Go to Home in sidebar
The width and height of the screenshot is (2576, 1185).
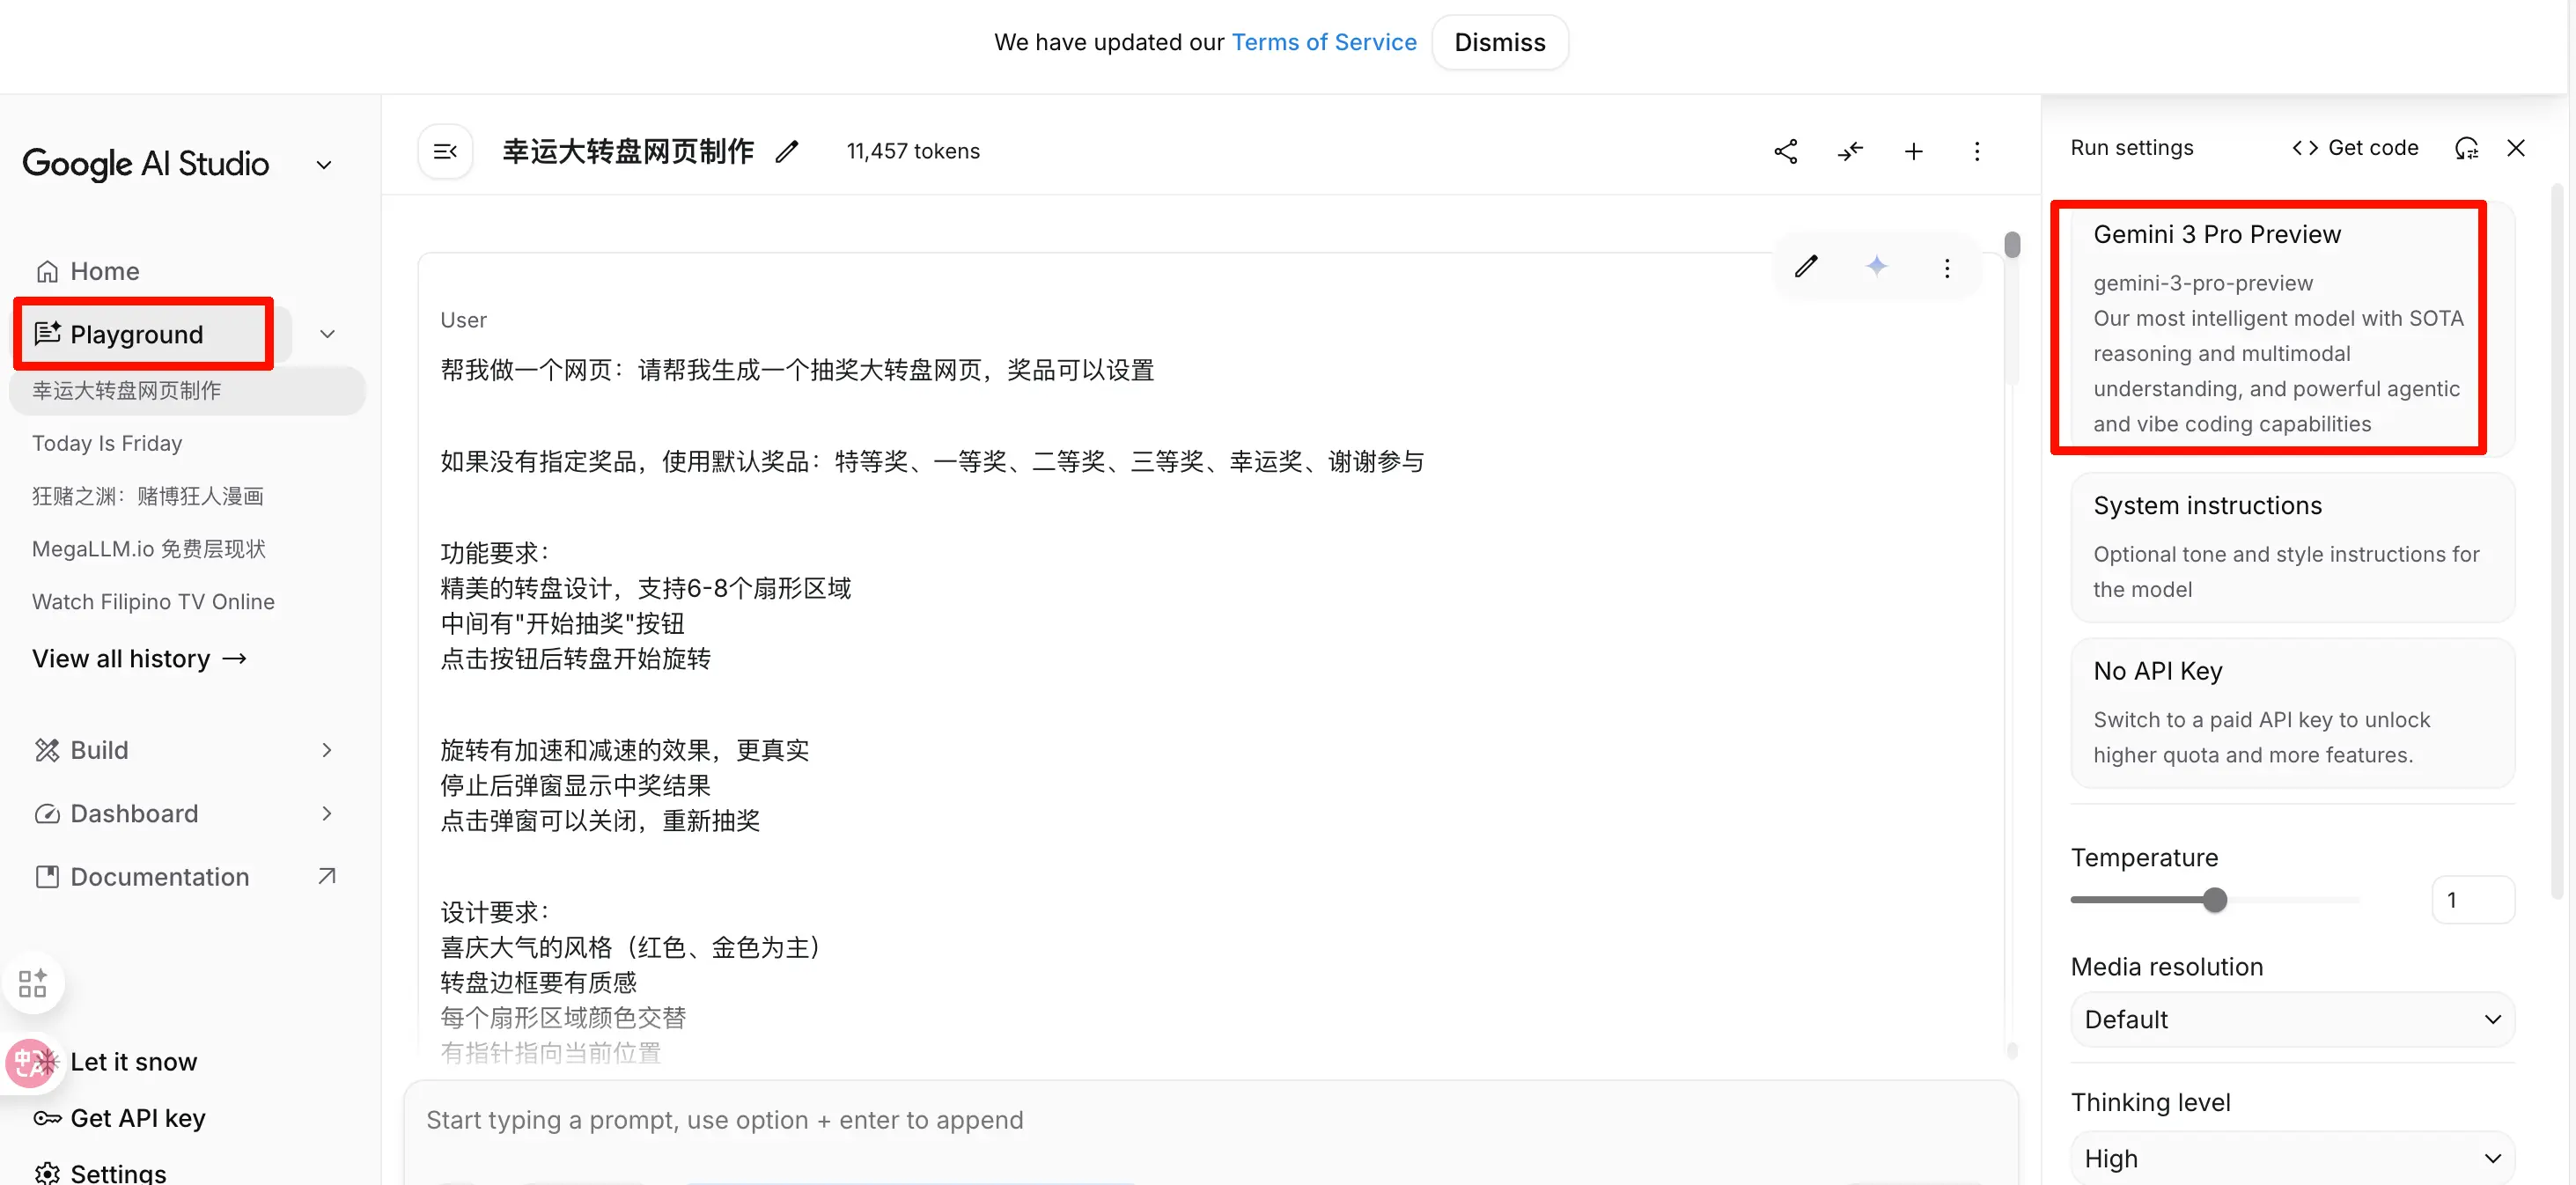(104, 271)
